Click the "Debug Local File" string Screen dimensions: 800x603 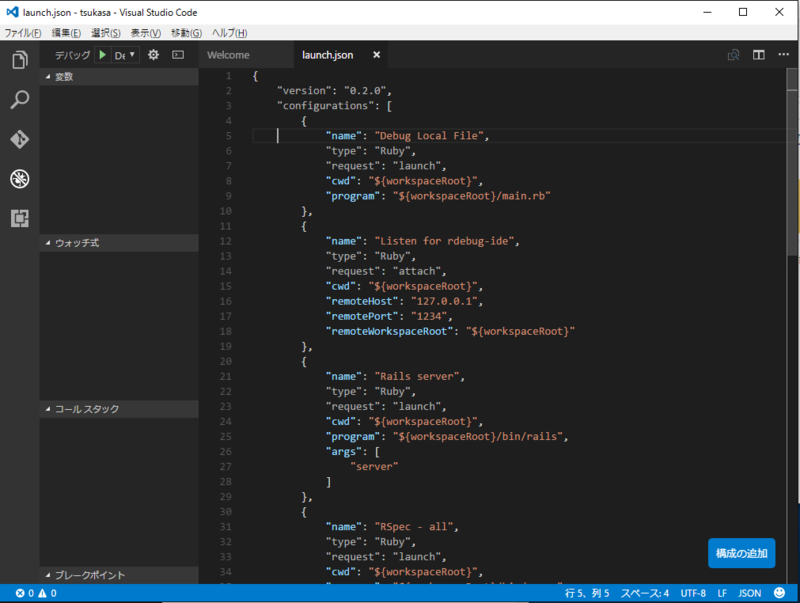tap(429, 136)
